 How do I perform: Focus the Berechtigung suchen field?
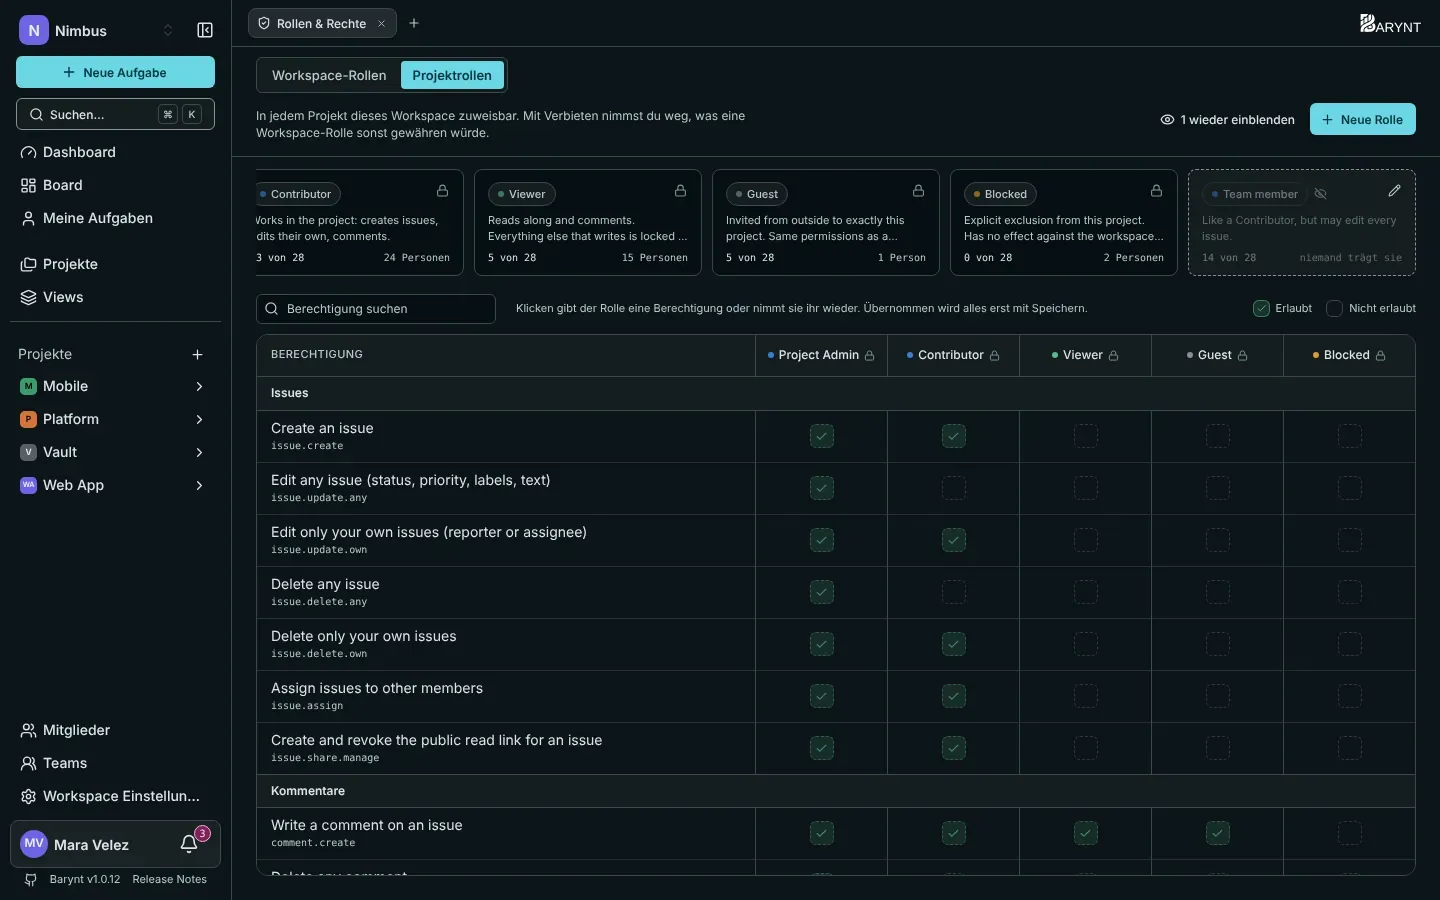(x=376, y=309)
